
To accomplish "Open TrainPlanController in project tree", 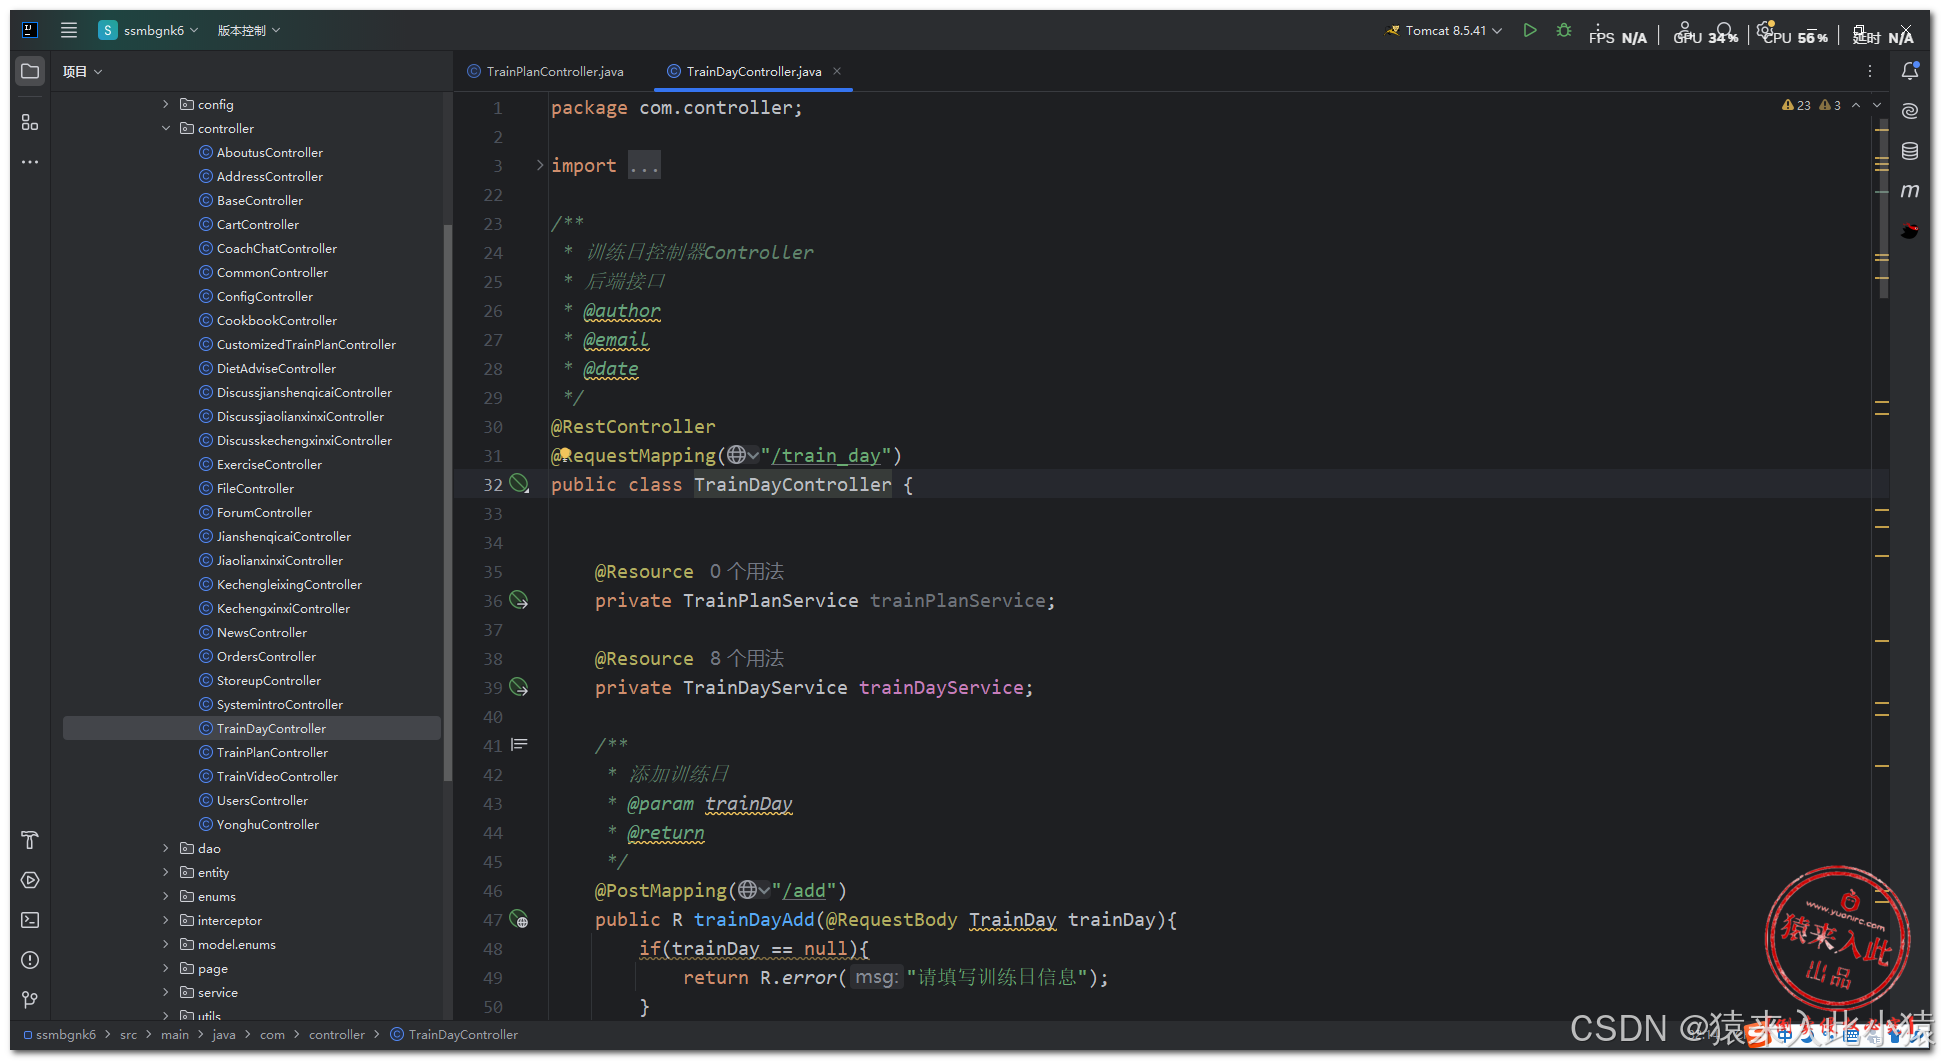I will tap(272, 752).
